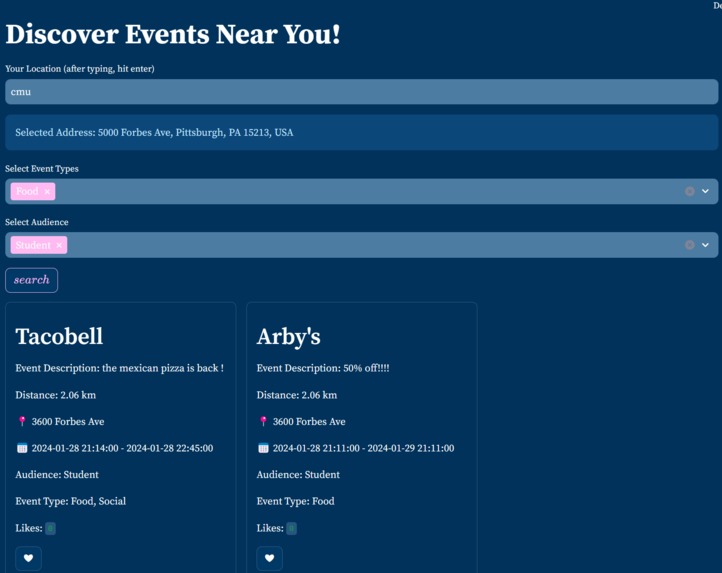Click 'Distance: 2.06 km' on Tacobell card
This screenshot has width=722, height=573.
point(56,395)
